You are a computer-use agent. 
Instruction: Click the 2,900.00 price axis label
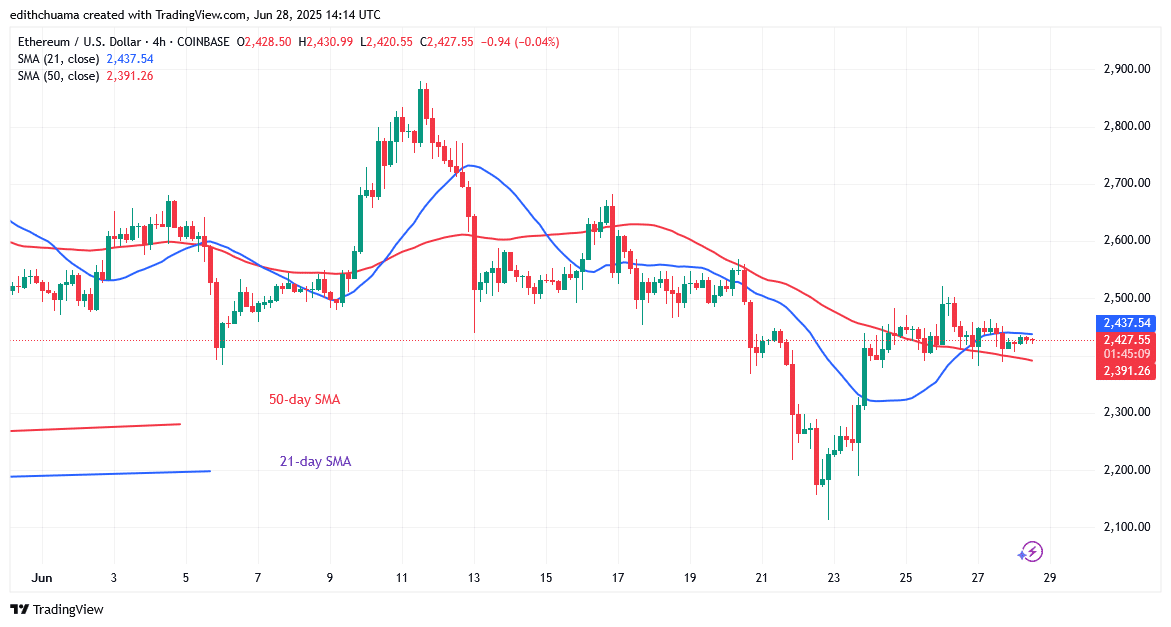click(x=1126, y=69)
